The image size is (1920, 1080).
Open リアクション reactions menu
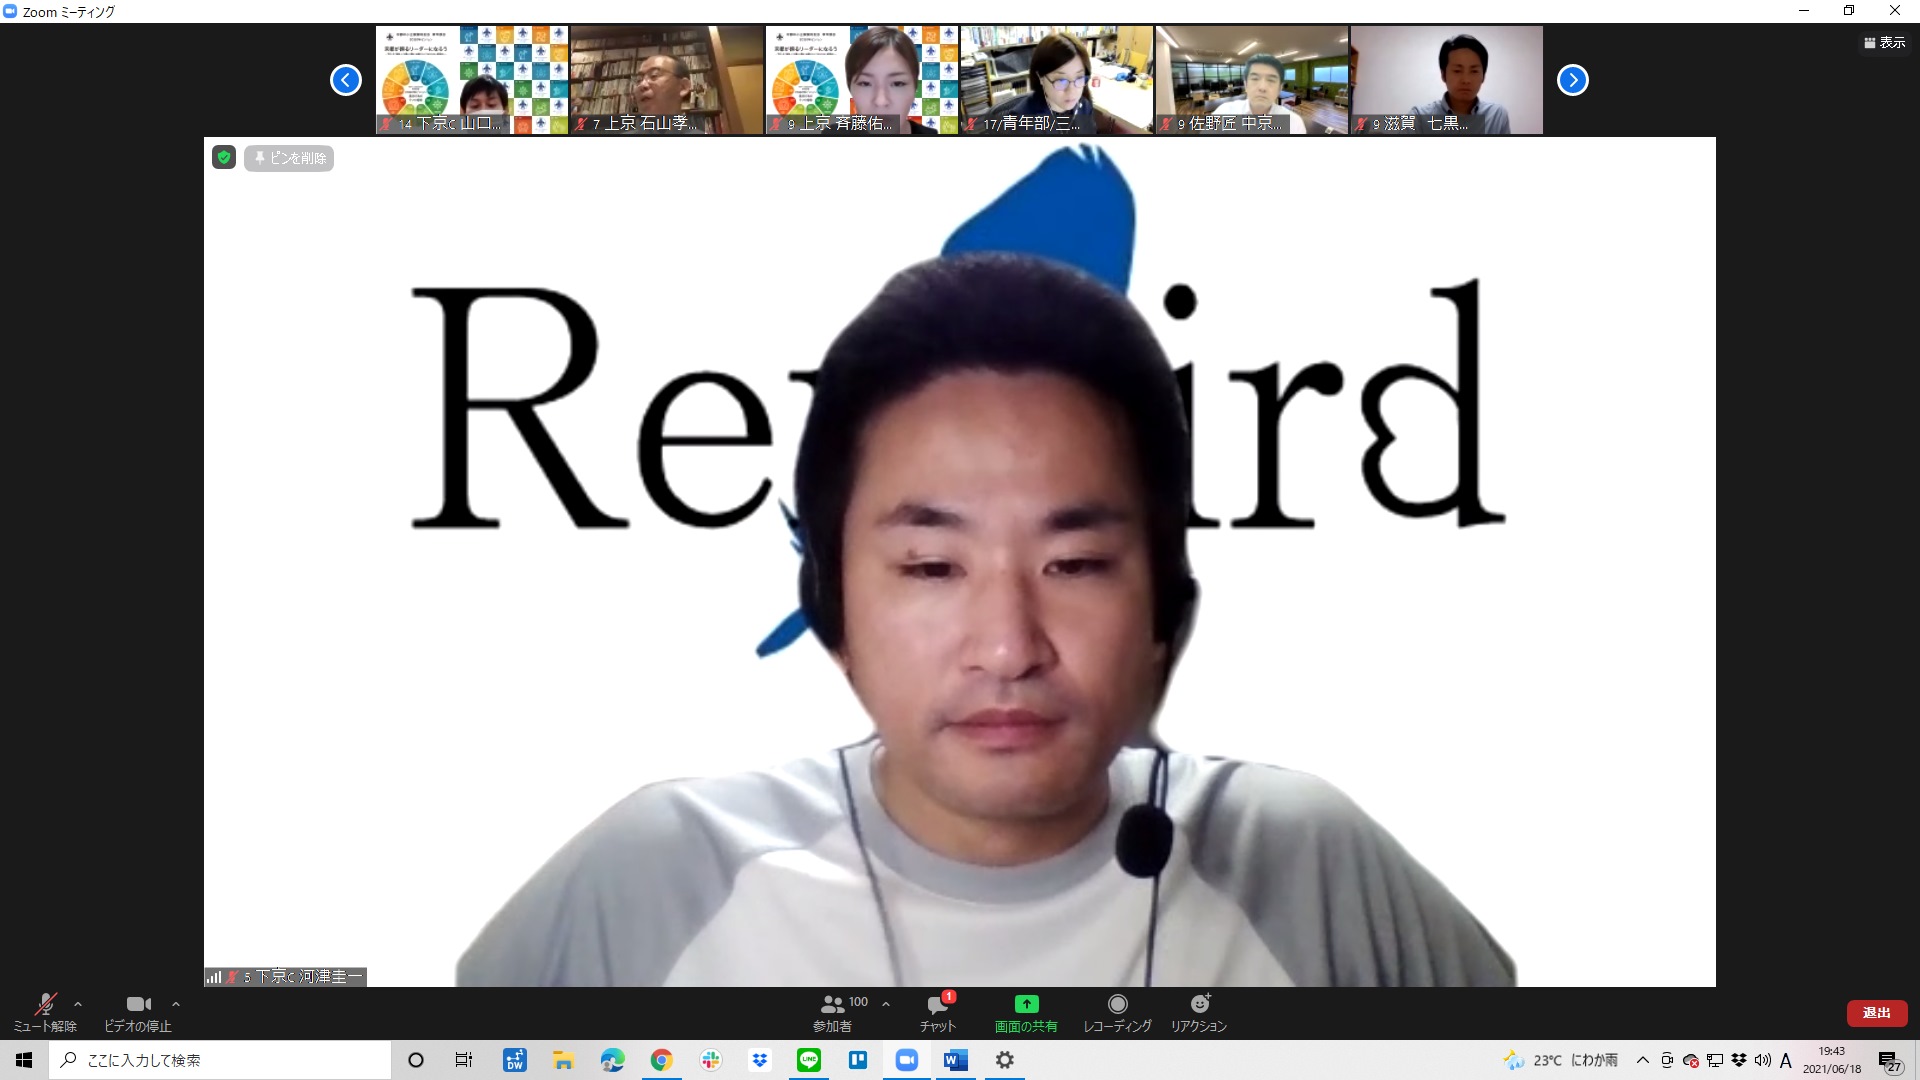pos(1199,1012)
